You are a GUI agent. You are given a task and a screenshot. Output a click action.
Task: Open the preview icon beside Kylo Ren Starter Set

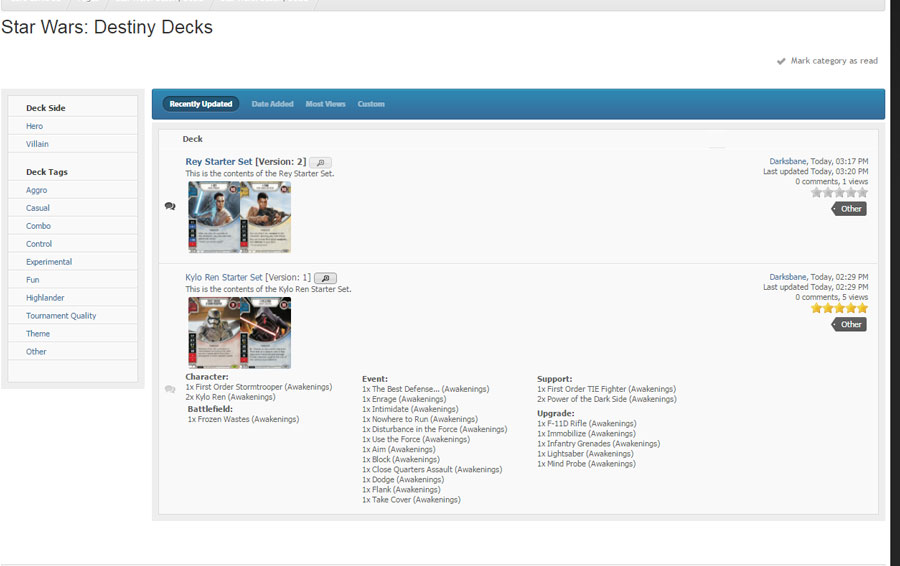[325, 278]
